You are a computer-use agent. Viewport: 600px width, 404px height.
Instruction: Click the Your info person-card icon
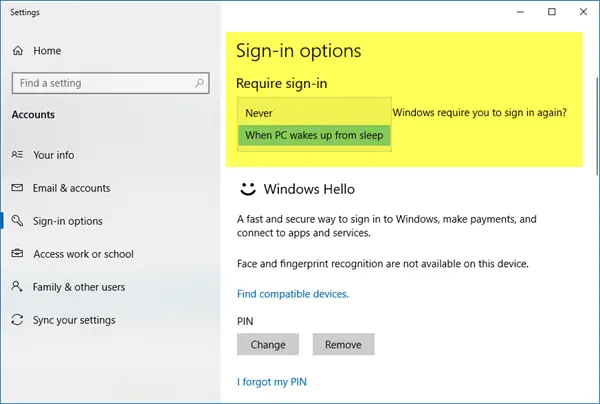click(17, 155)
